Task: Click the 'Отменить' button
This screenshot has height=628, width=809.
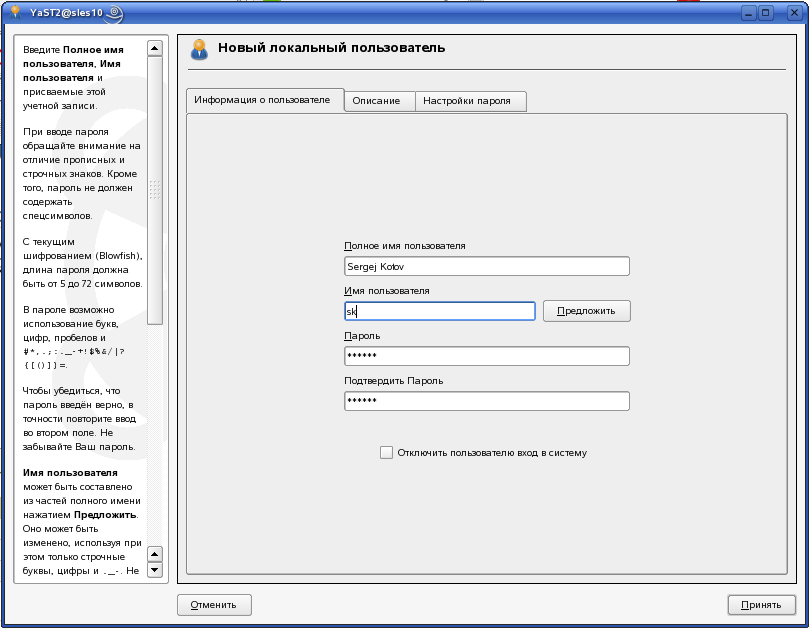Action: pyautogui.click(x=214, y=605)
